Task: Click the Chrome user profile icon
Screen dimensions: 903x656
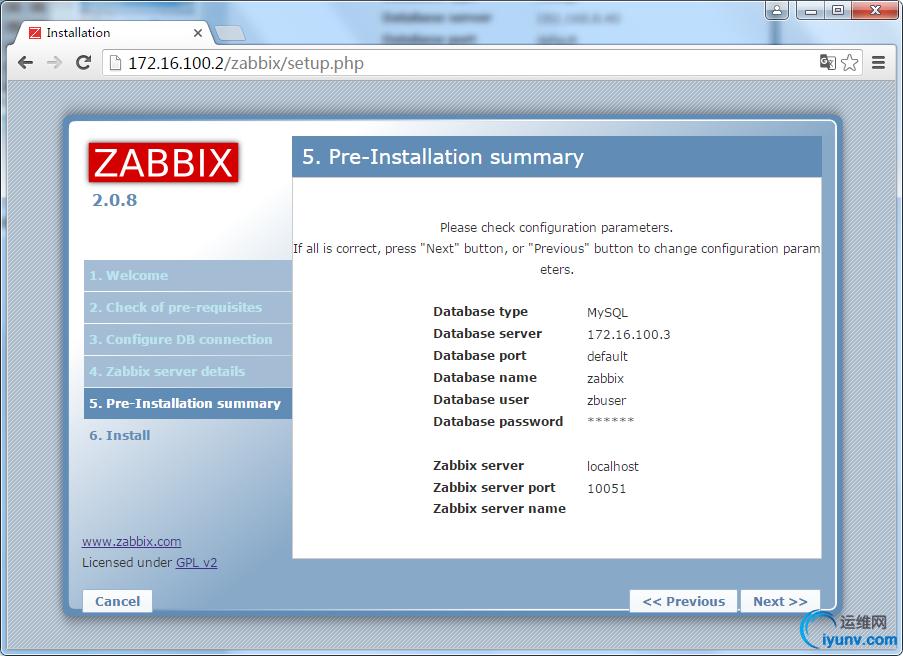Action: click(x=777, y=10)
